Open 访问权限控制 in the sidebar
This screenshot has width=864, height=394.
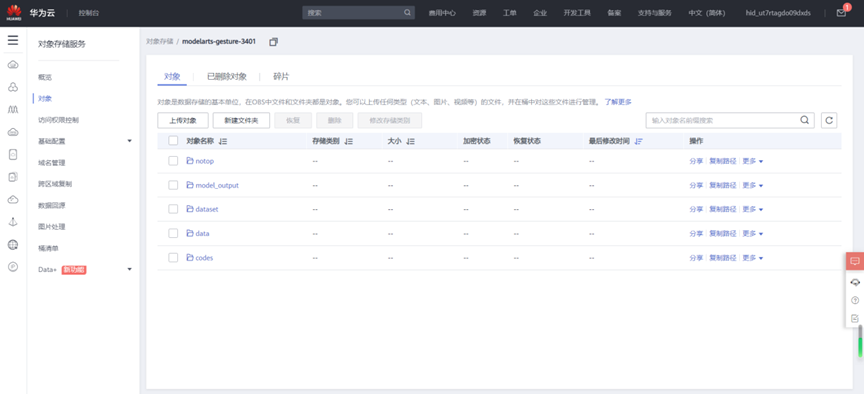point(58,120)
